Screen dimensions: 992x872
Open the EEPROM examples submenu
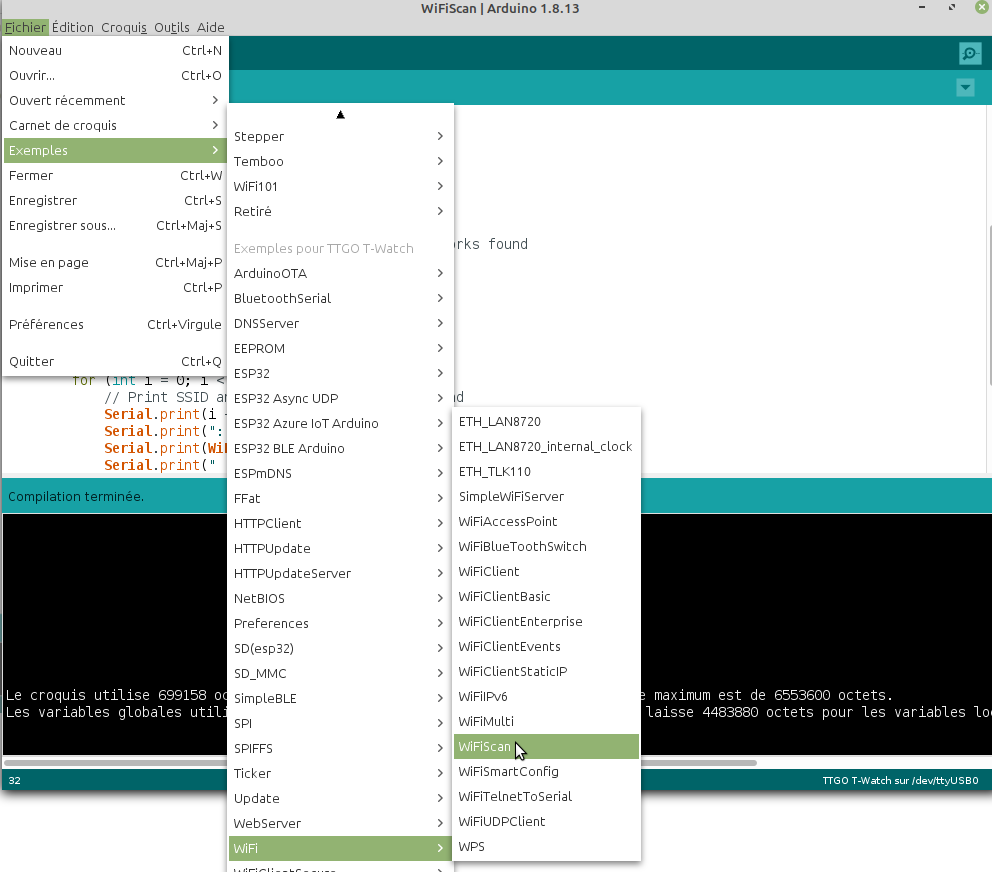click(x=340, y=348)
